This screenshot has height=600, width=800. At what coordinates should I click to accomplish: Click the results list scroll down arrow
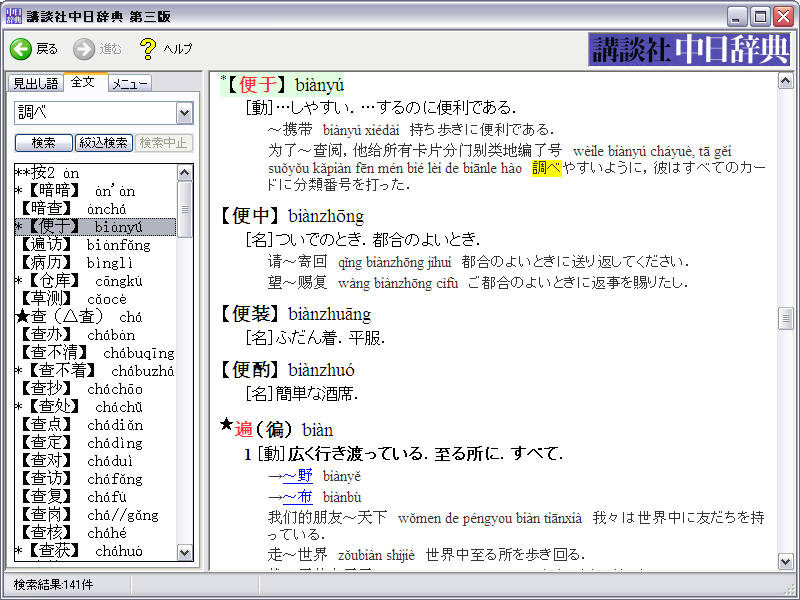[185, 553]
